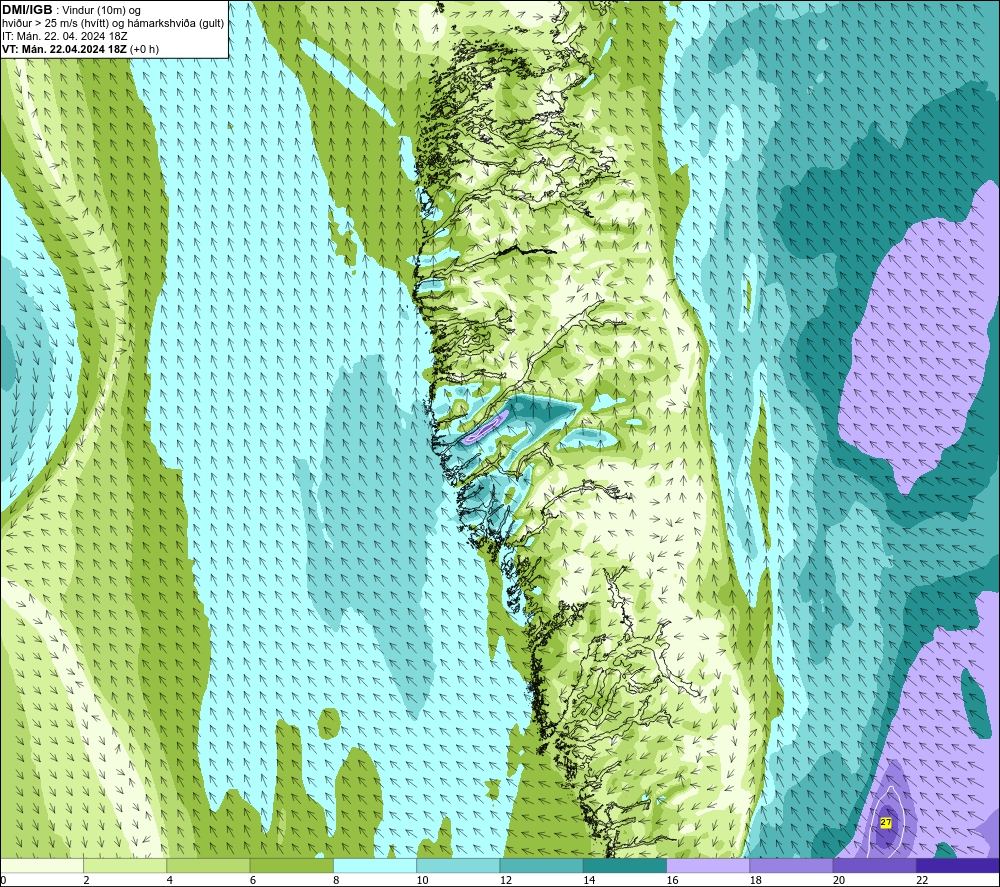The height and width of the screenshot is (887, 1000).
Task: Click the 'DMI/IGB : Vindur (10m) og' title line
Action: [71, 10]
